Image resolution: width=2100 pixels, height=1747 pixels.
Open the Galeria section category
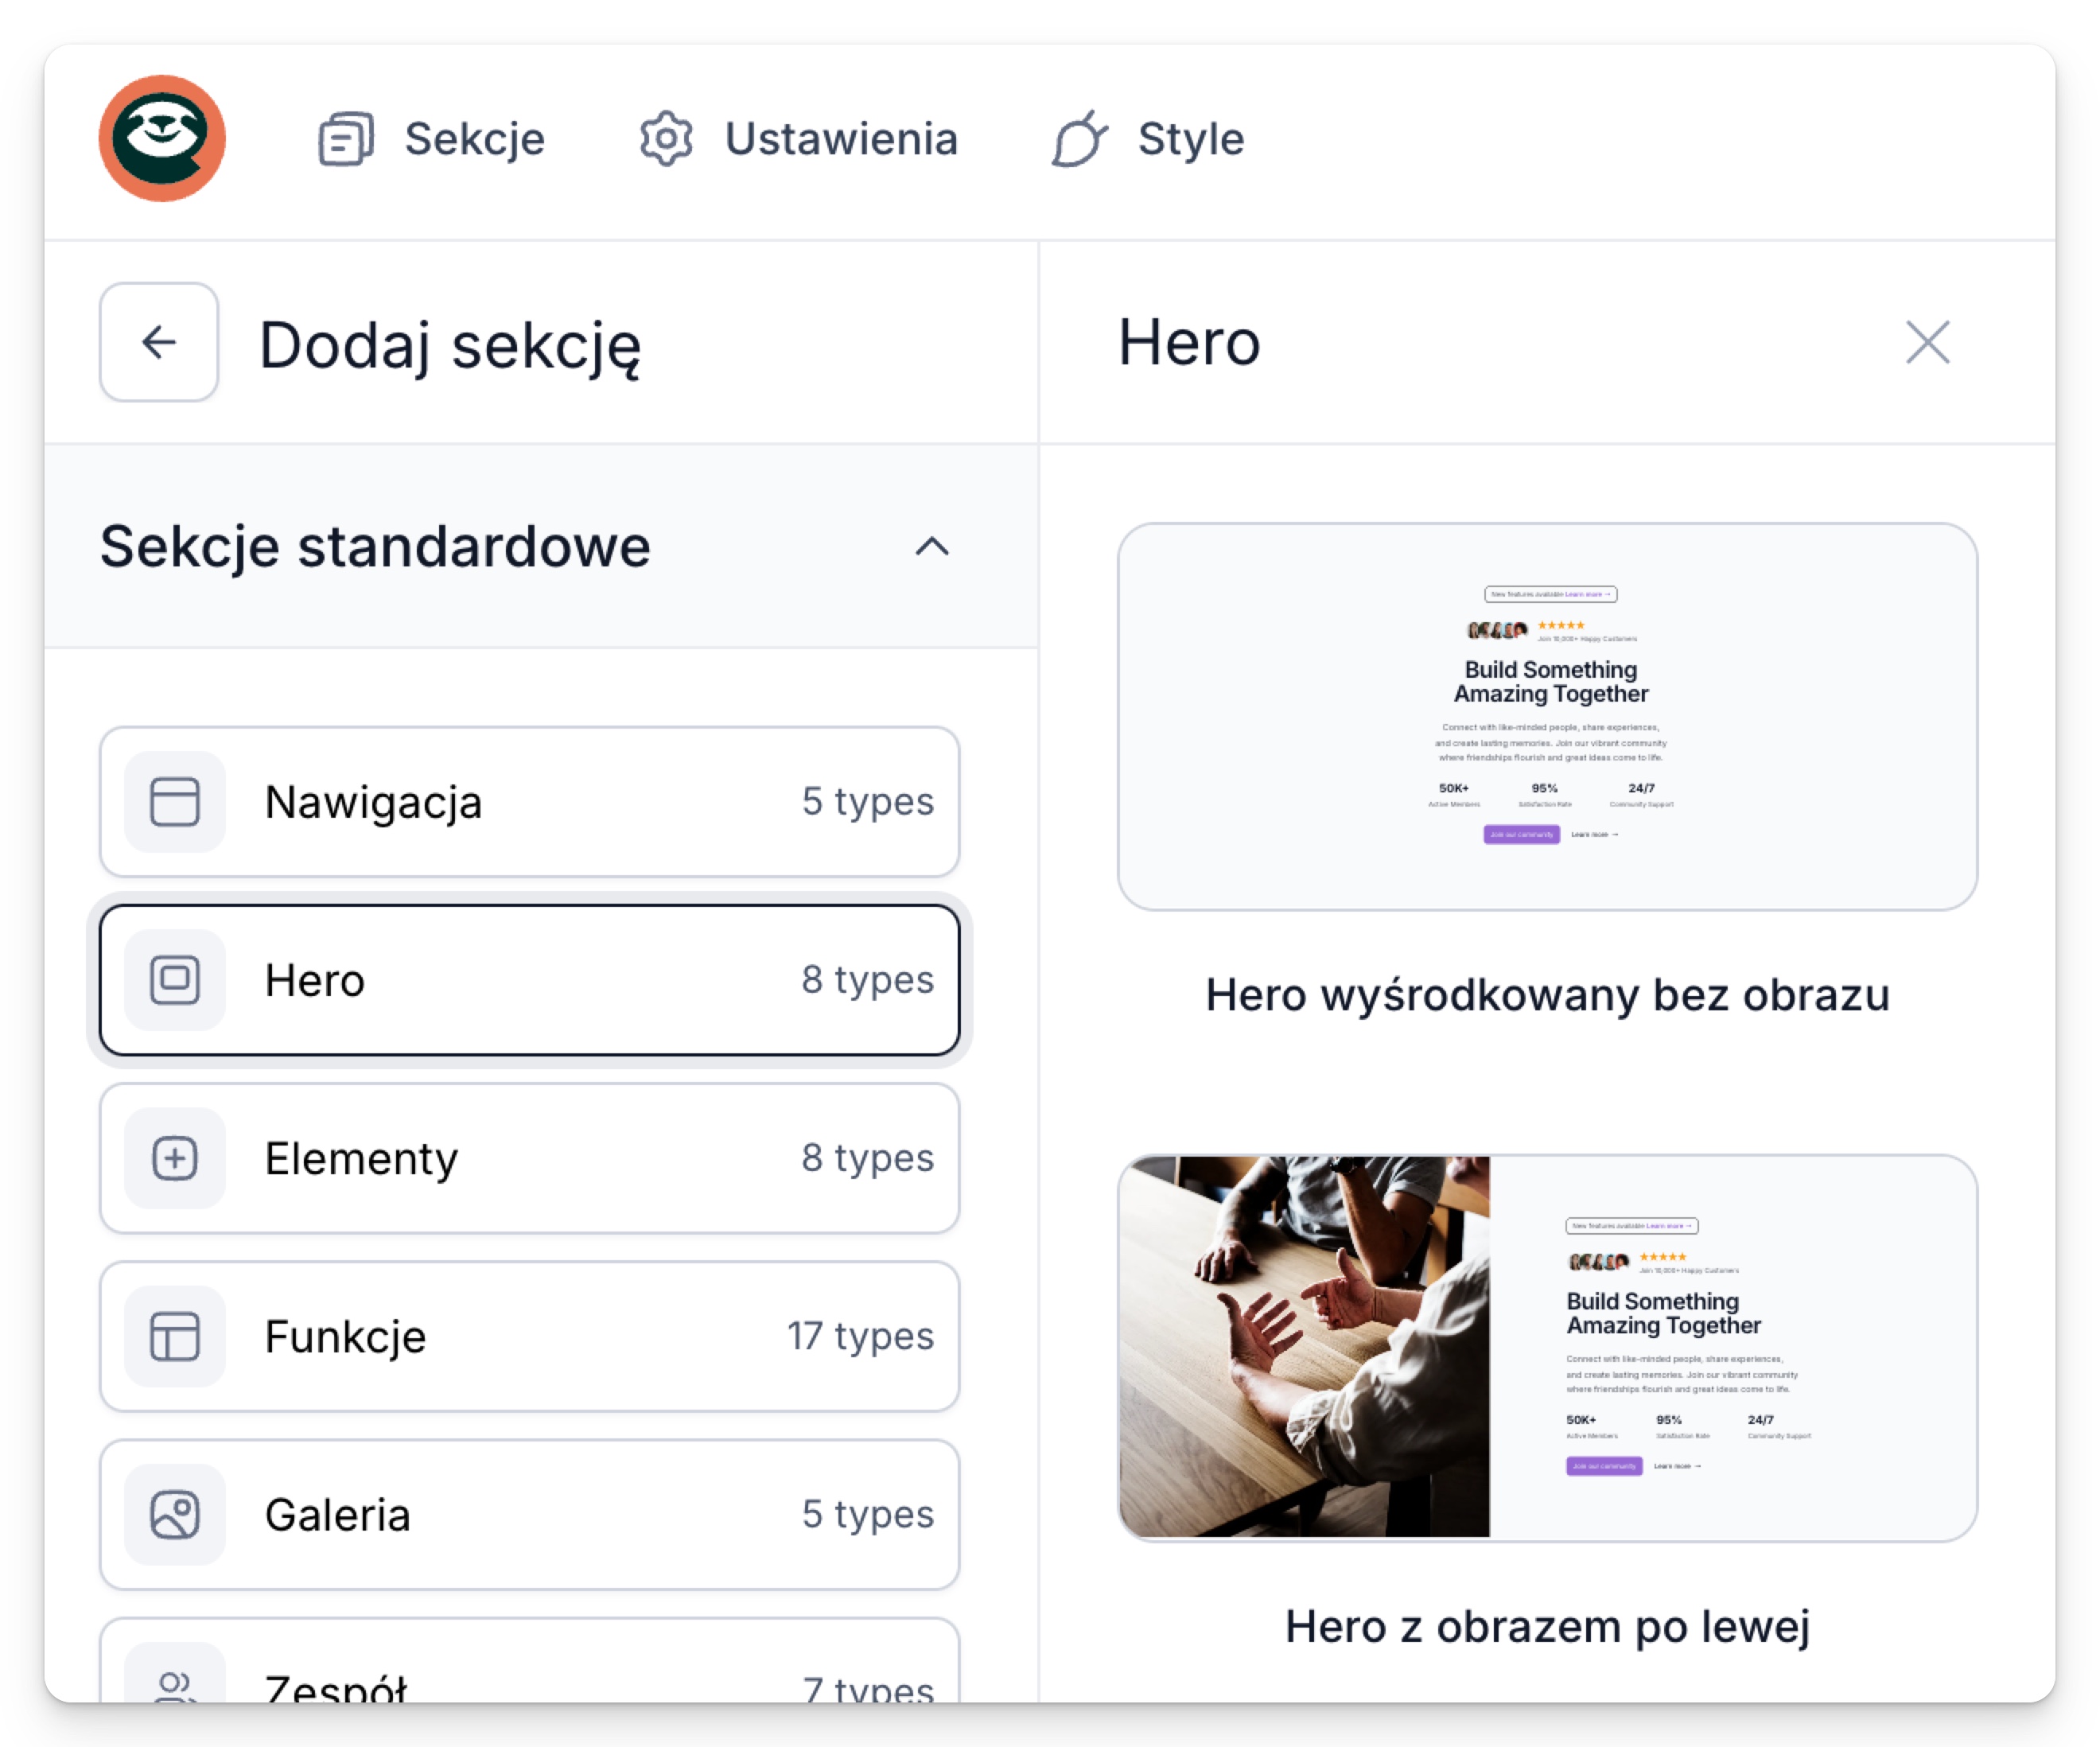(529, 1514)
